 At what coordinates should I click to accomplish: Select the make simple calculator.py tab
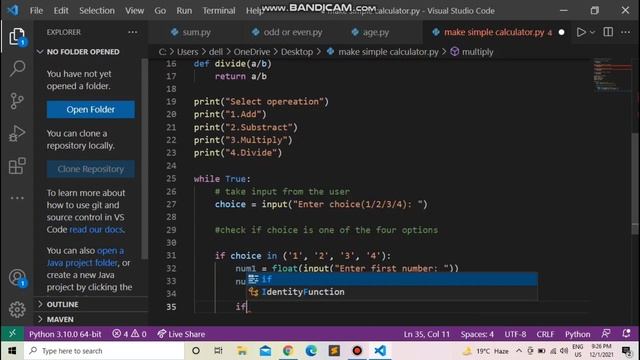pos(494,32)
